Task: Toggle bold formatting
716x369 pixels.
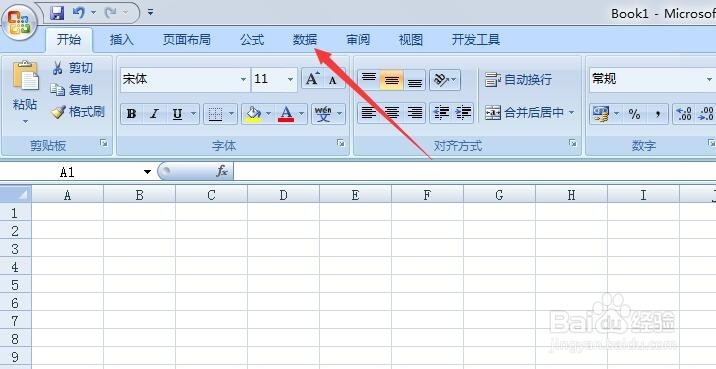Action: point(132,114)
